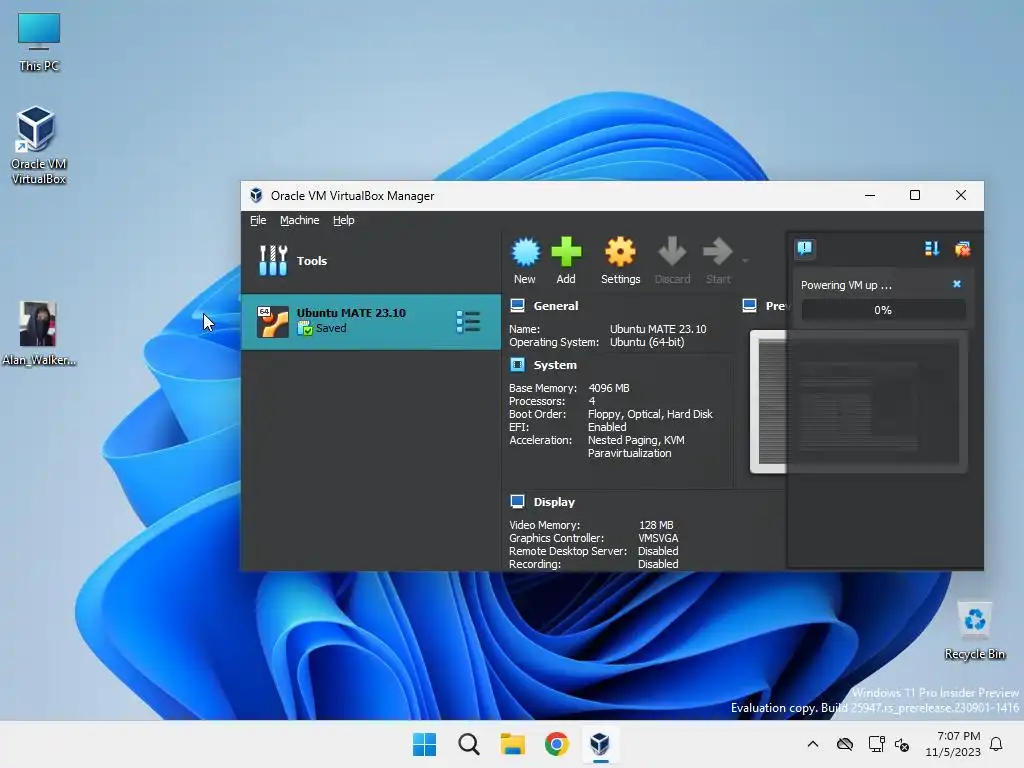Open the clock showing 7:07 PM
The height and width of the screenshot is (768, 1024).
click(x=953, y=744)
